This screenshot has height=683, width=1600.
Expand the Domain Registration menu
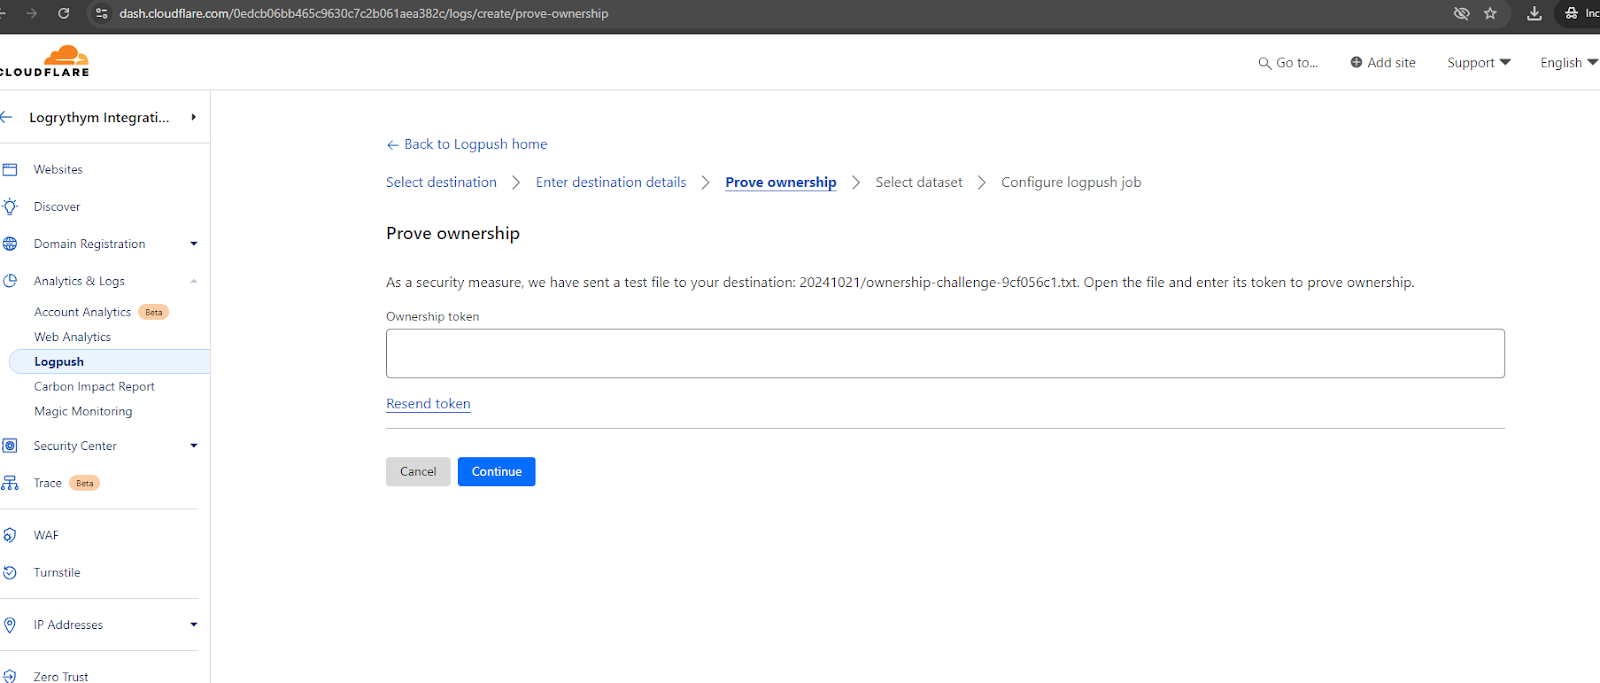pos(194,244)
